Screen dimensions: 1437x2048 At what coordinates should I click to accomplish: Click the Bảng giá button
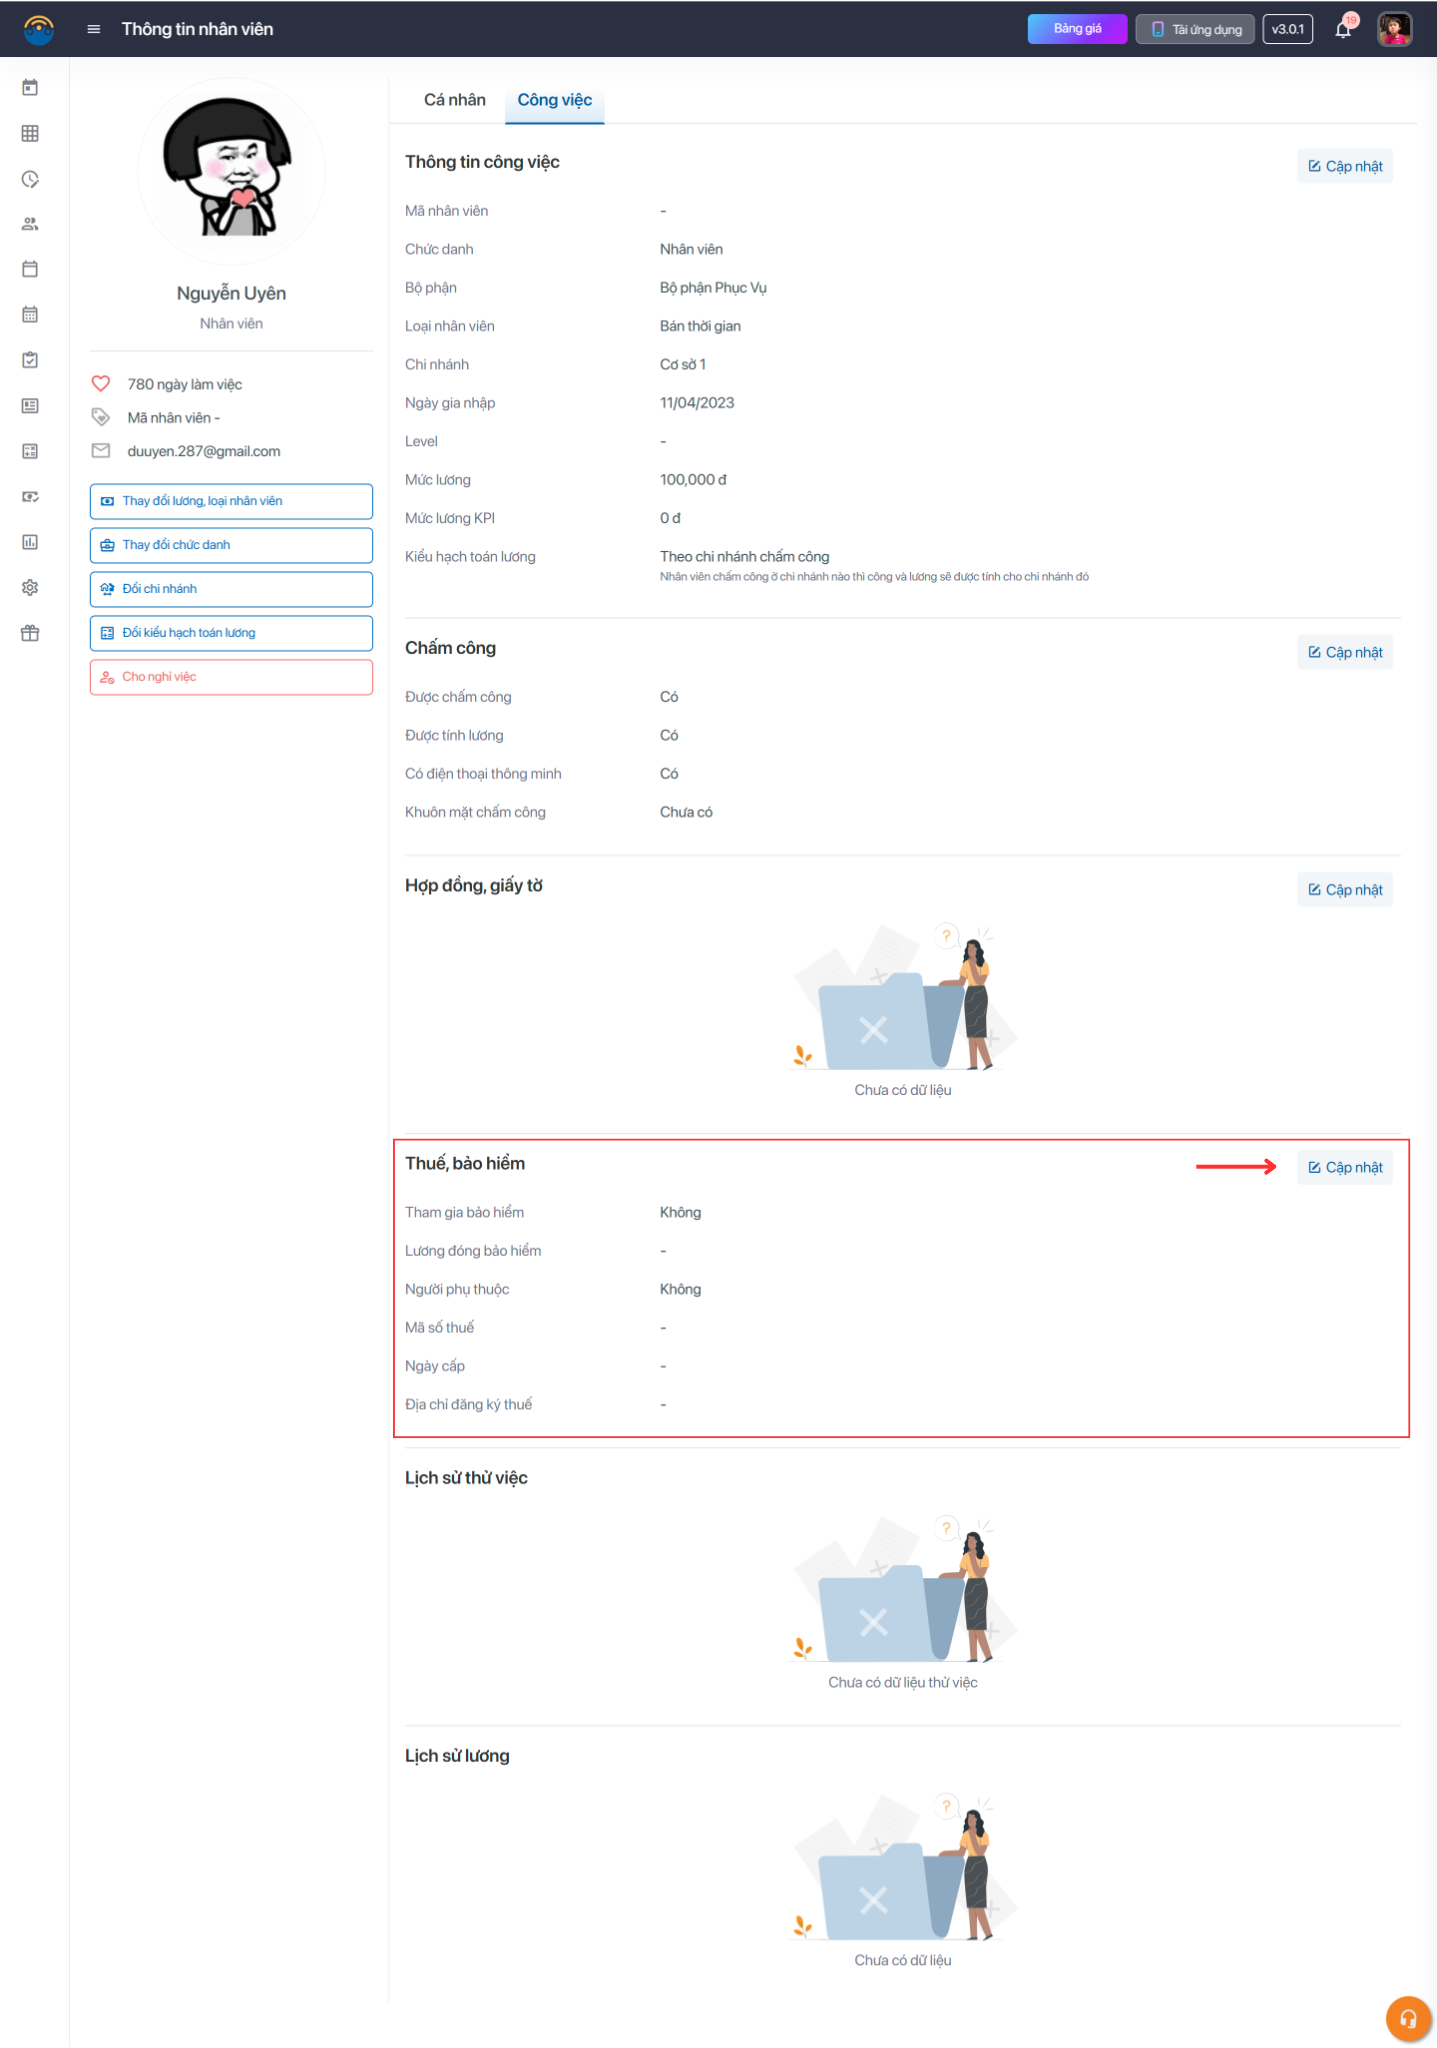[x=1077, y=29]
